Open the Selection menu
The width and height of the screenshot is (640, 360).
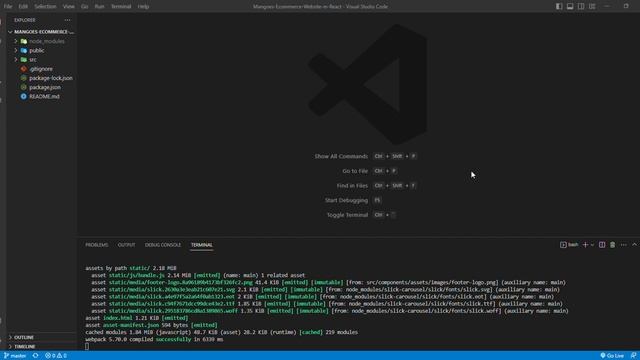(x=45, y=7)
